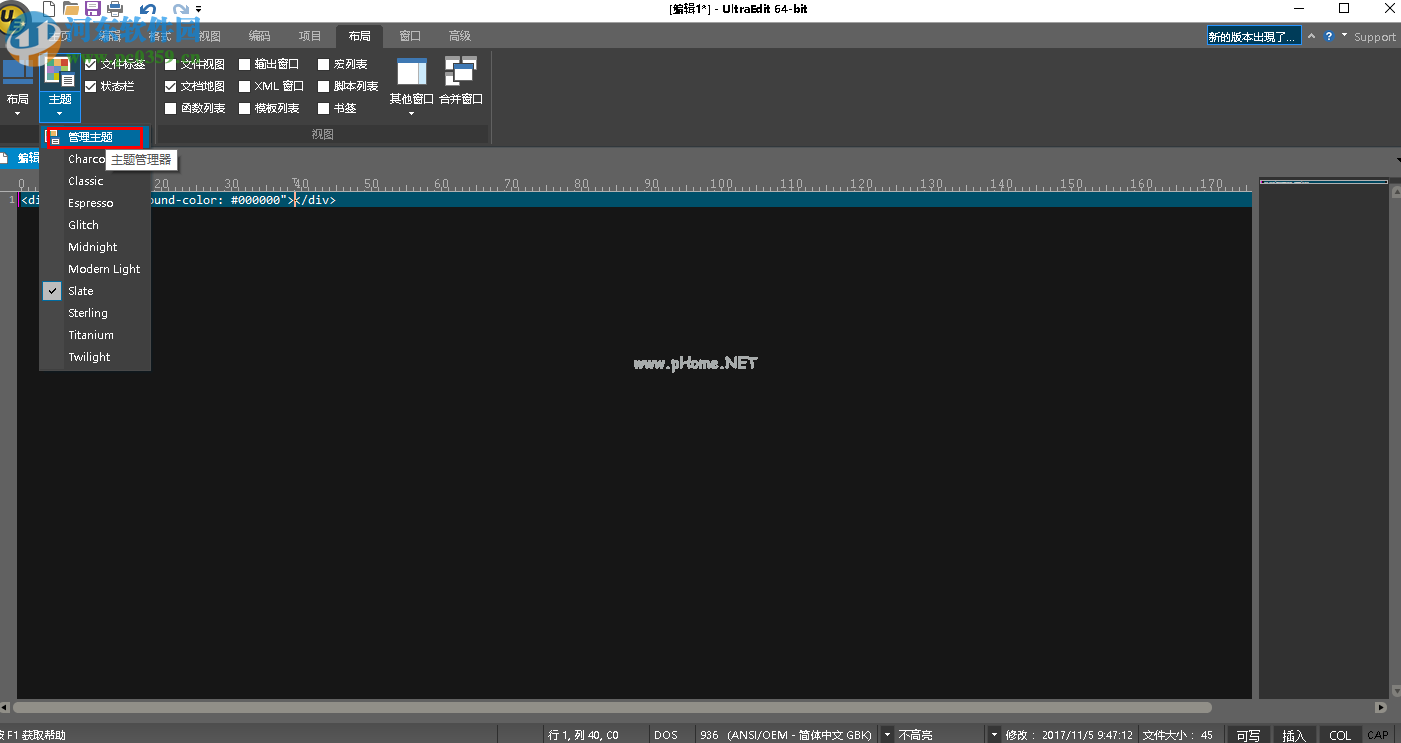Toggle the 文档地图 document map checkbox

coord(171,87)
